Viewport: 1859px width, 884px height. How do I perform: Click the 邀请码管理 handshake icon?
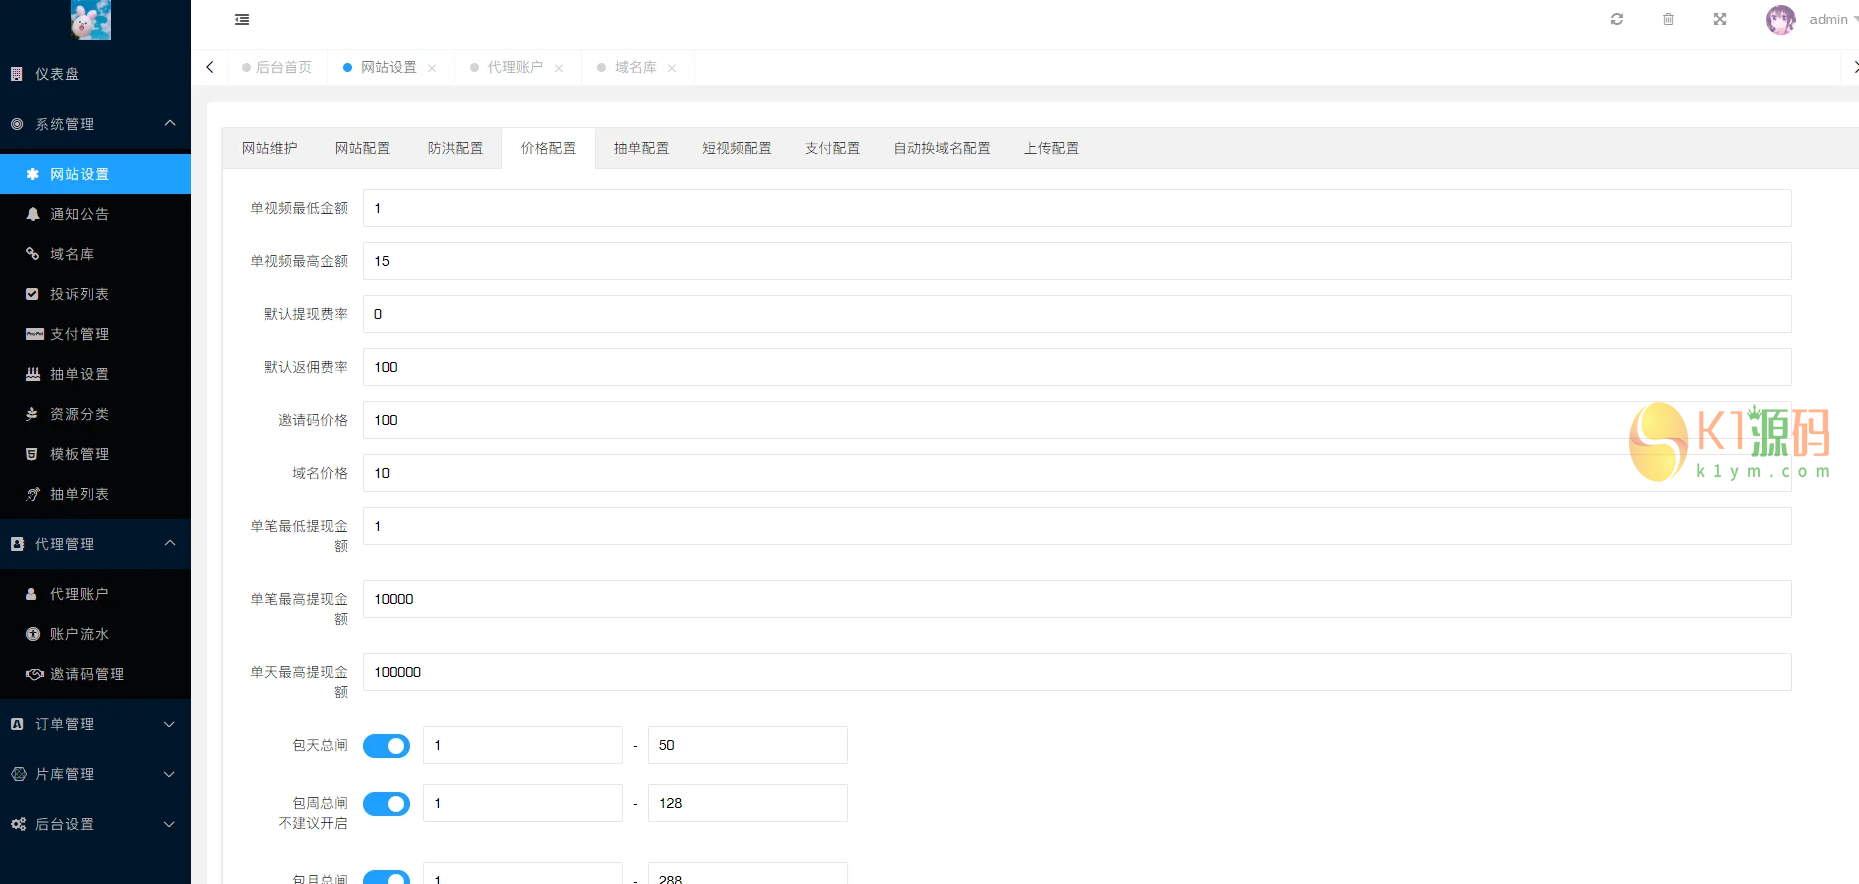[34, 674]
